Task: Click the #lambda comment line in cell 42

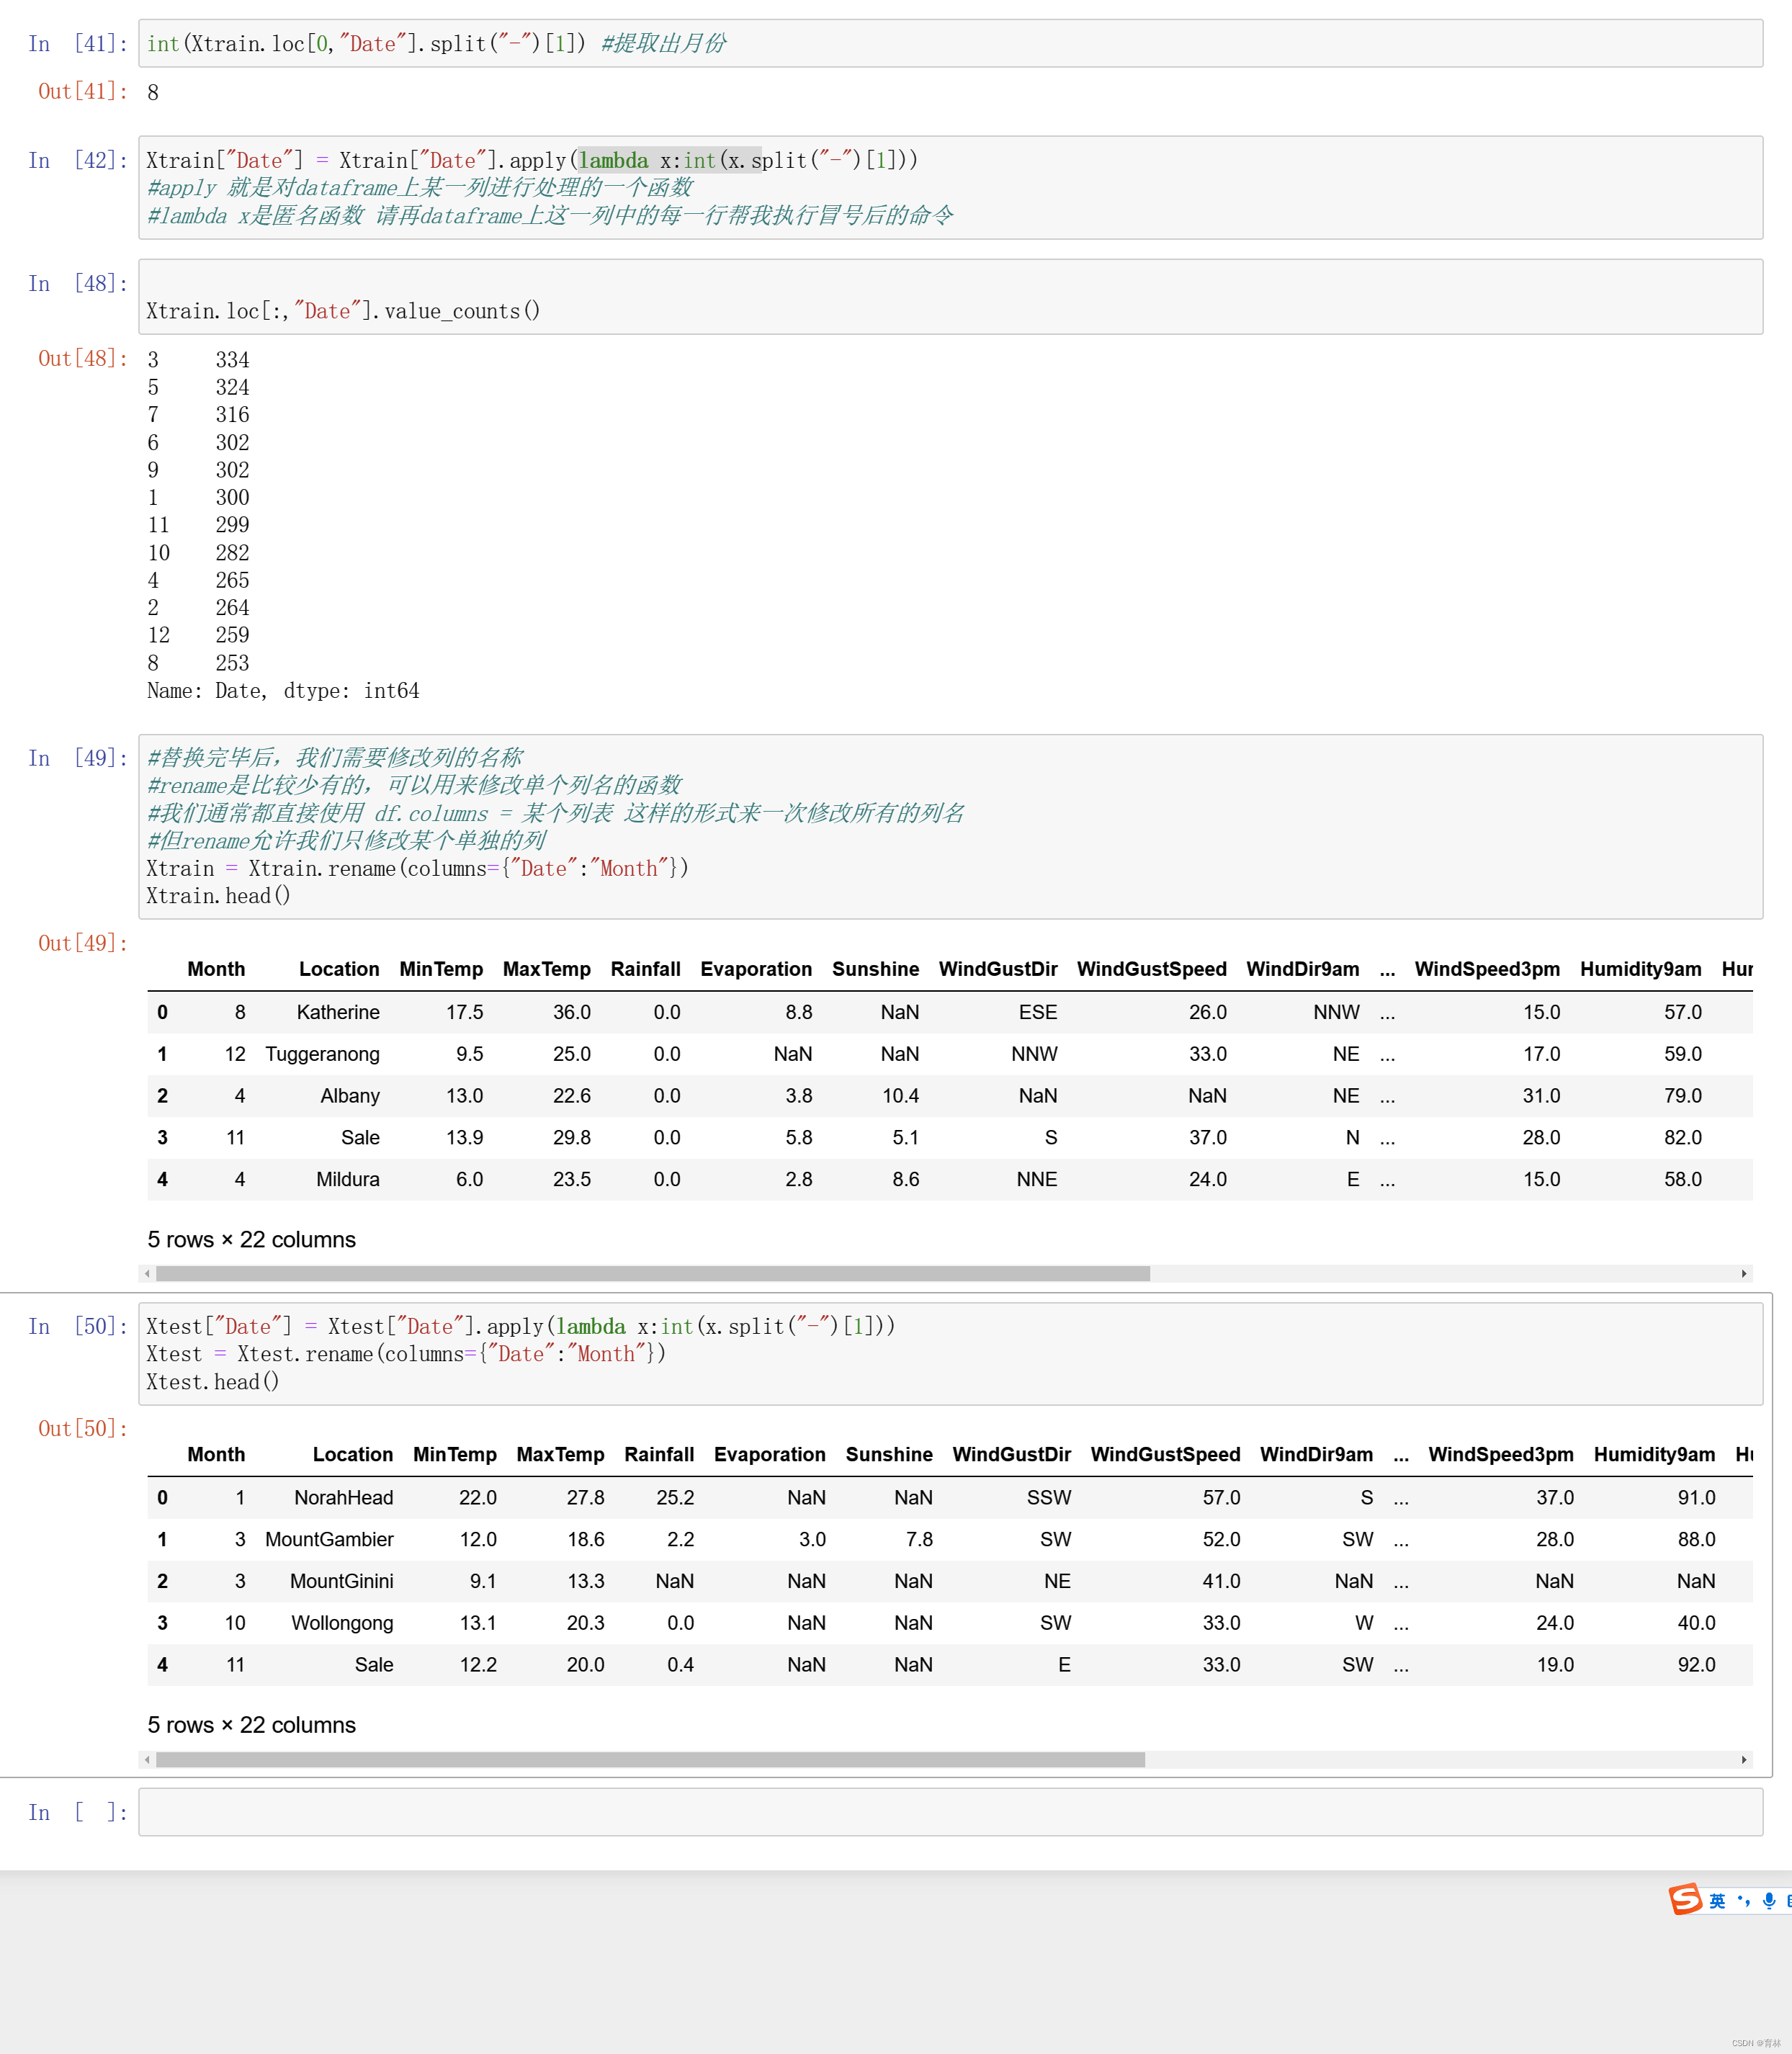Action: (550, 216)
